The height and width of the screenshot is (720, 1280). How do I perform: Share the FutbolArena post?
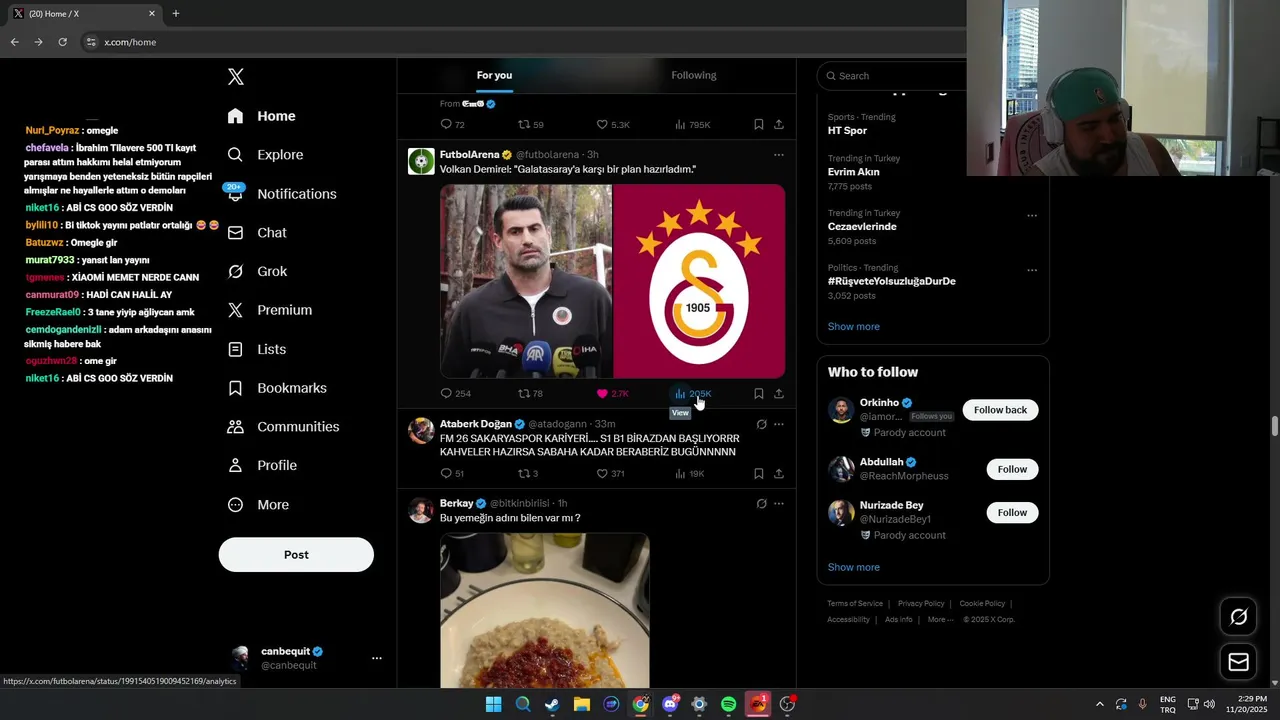pos(779,394)
